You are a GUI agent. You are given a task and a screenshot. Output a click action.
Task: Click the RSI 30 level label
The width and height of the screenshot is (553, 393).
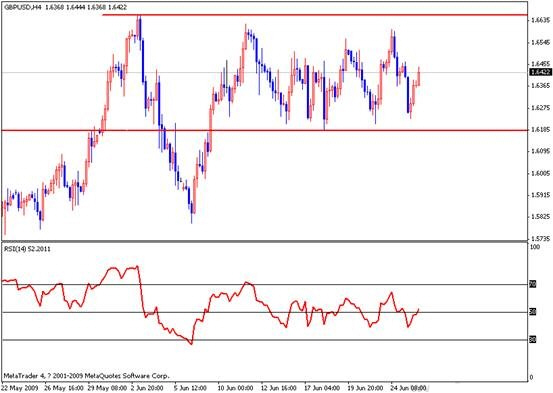tap(533, 340)
